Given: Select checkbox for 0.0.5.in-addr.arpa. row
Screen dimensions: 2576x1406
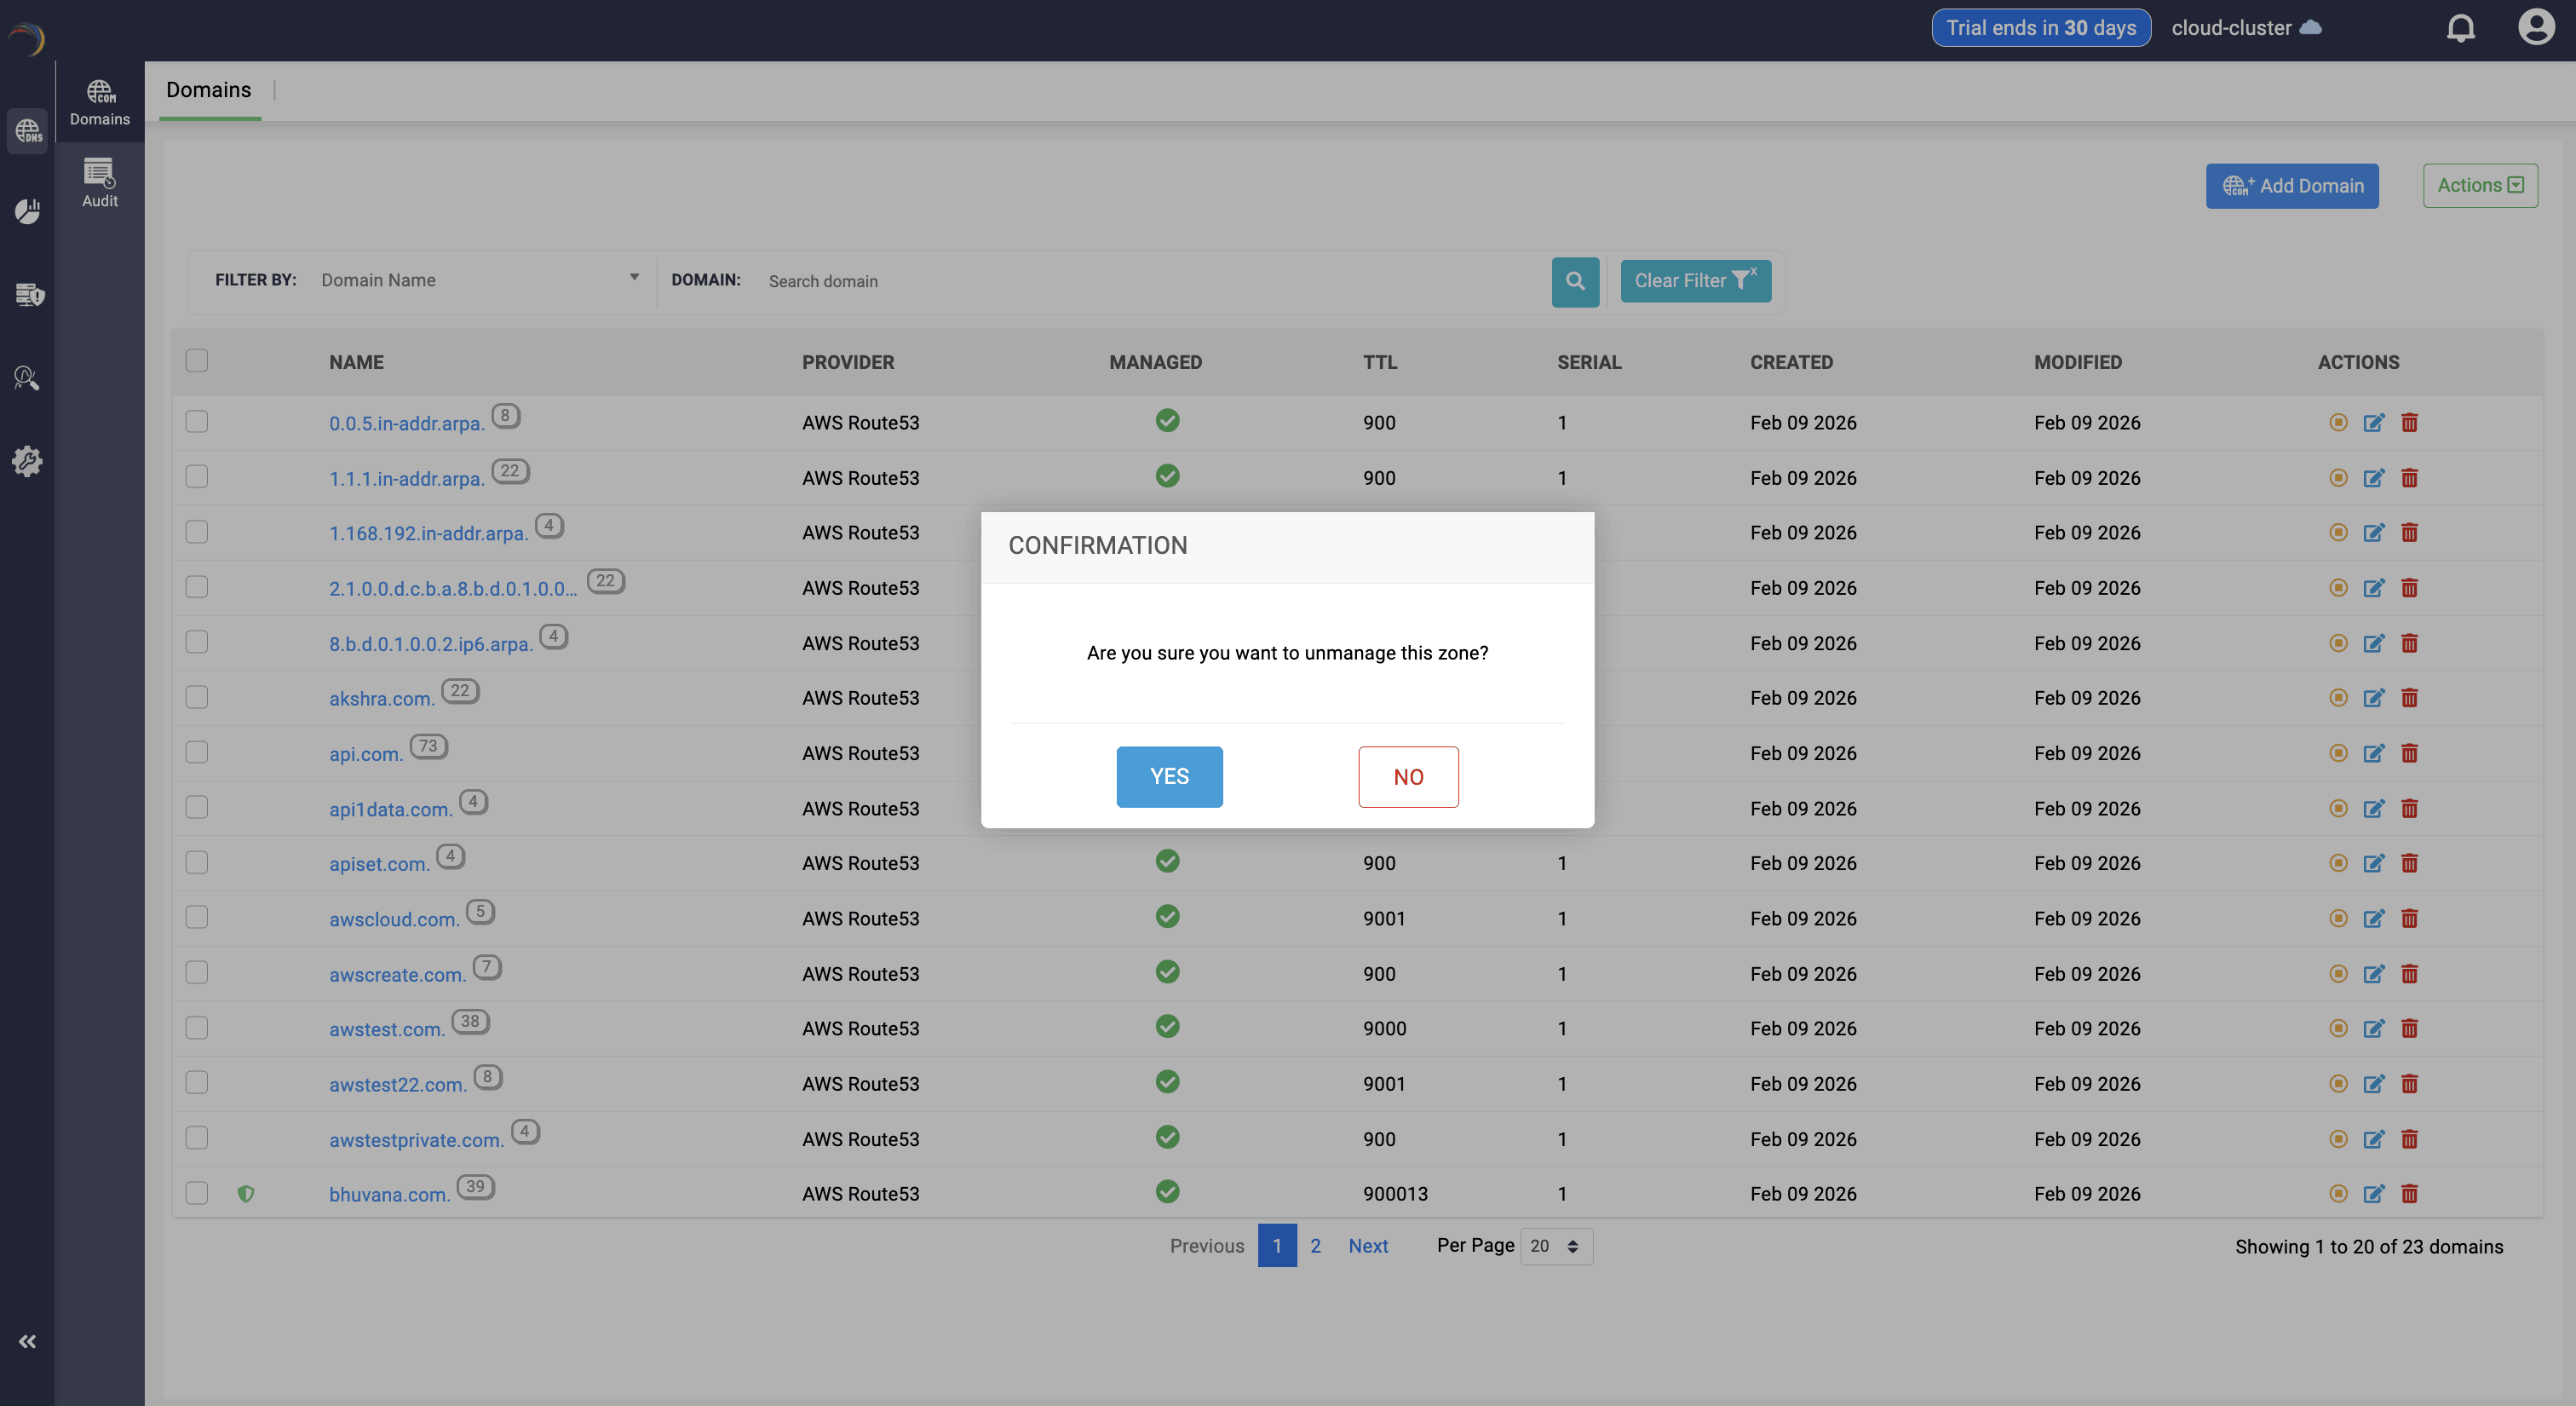Looking at the screenshot, I should [197, 422].
